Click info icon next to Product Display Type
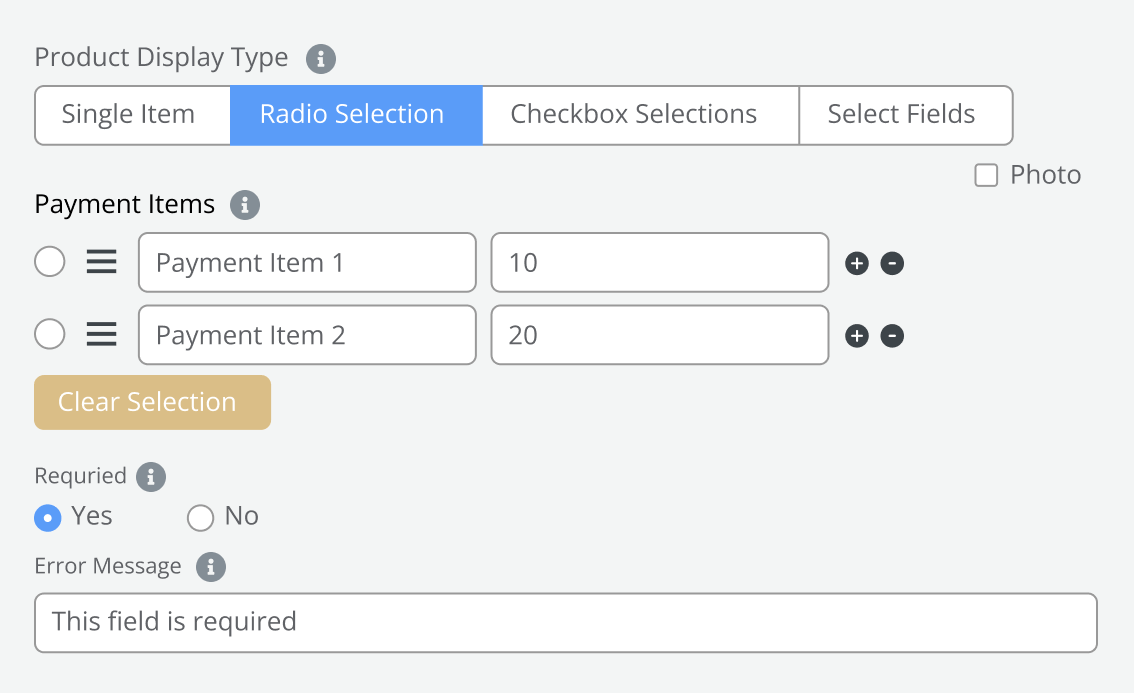Image resolution: width=1134 pixels, height=693 pixels. 320,59
